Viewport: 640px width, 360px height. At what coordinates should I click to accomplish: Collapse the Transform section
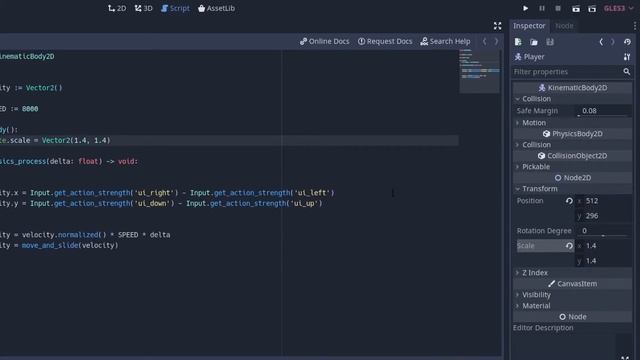[x=572, y=189]
